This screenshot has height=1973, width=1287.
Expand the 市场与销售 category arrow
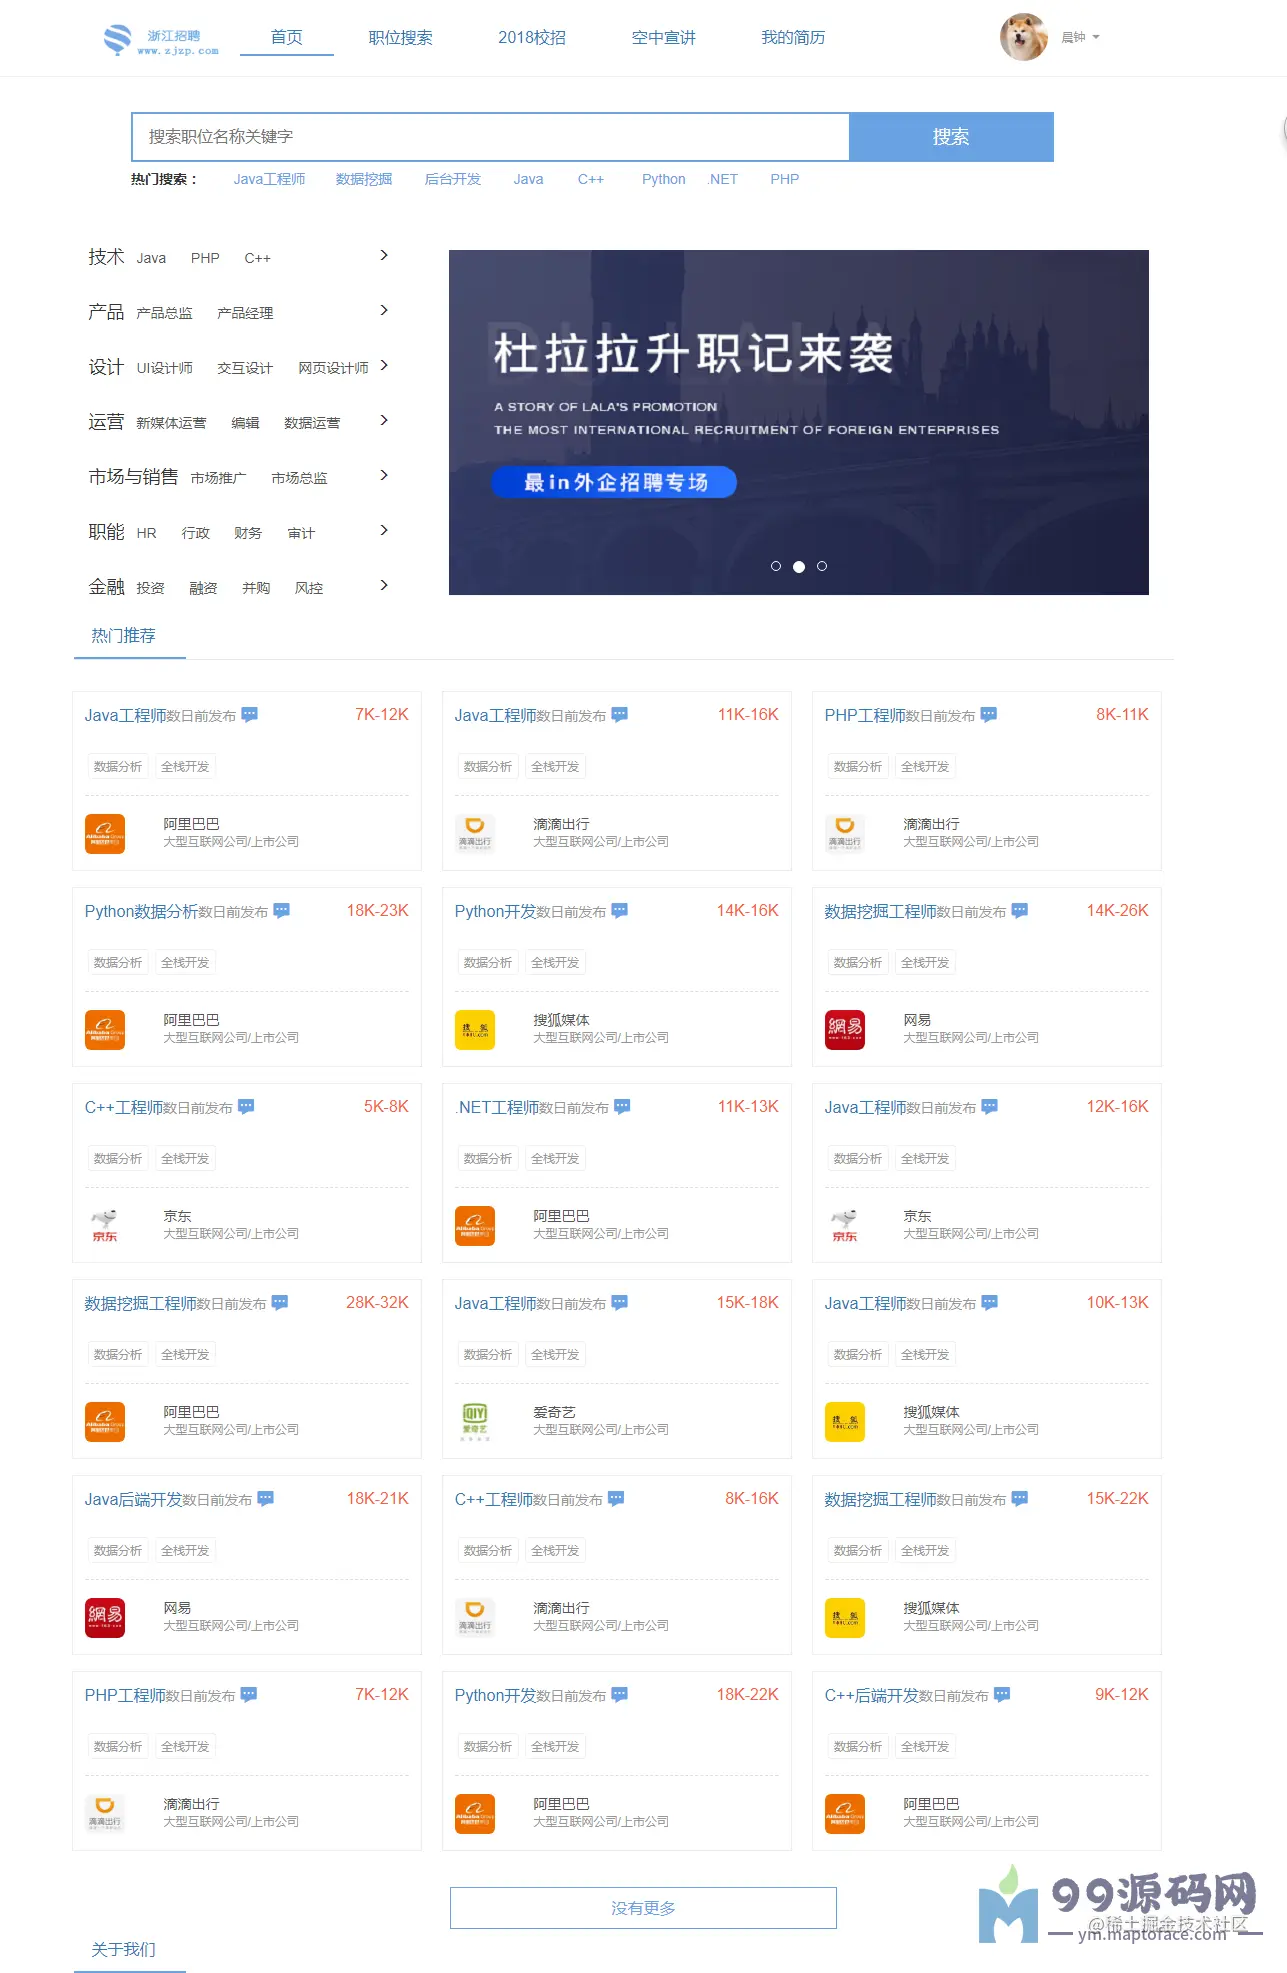pyautogui.click(x=384, y=476)
